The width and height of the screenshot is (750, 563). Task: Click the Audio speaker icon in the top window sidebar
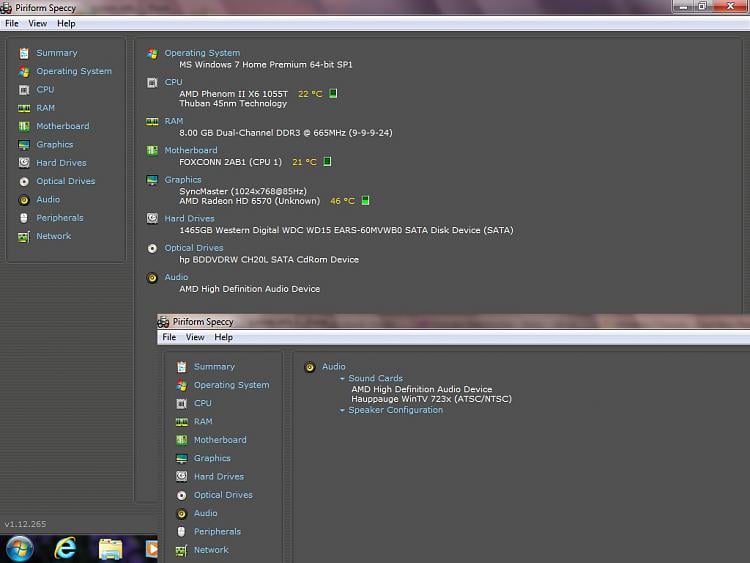(x=24, y=200)
